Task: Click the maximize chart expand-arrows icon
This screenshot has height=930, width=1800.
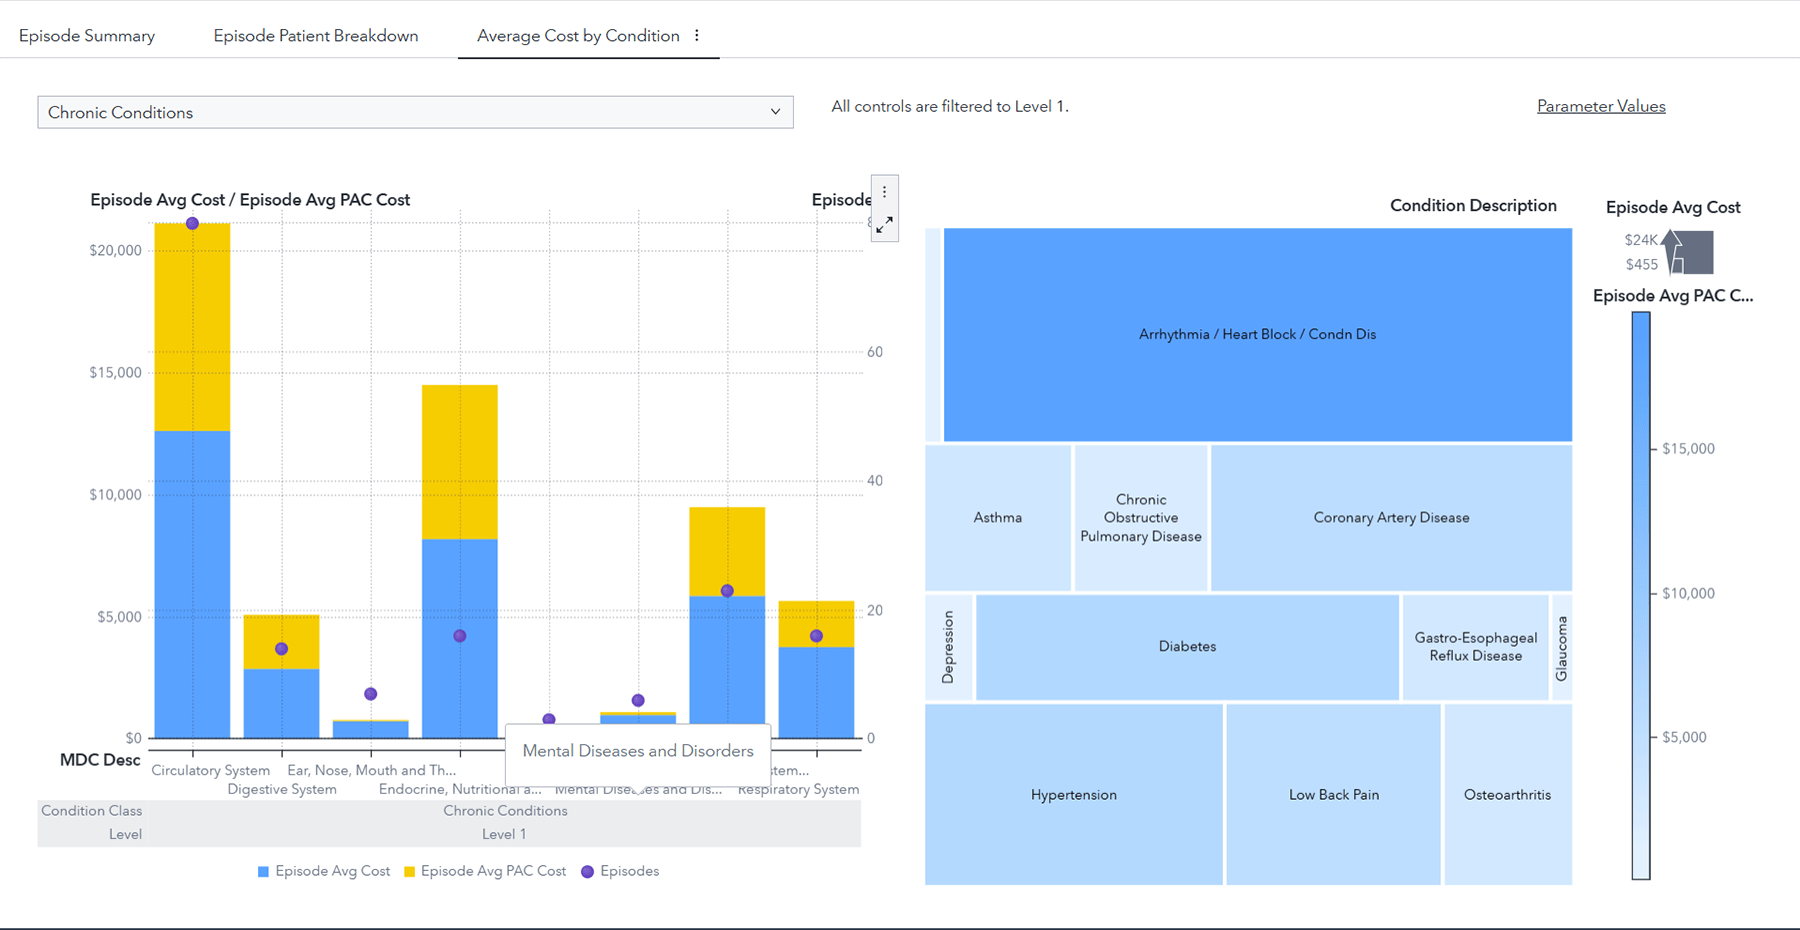Action: coord(884,224)
